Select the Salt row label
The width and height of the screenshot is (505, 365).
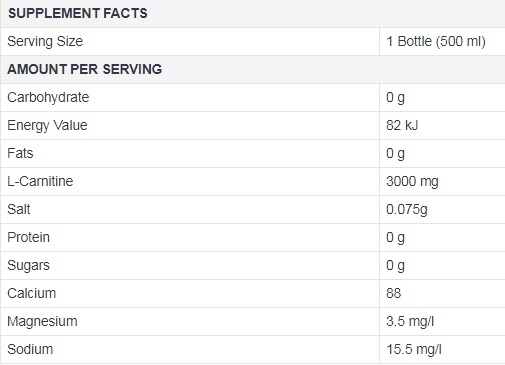[19, 209]
